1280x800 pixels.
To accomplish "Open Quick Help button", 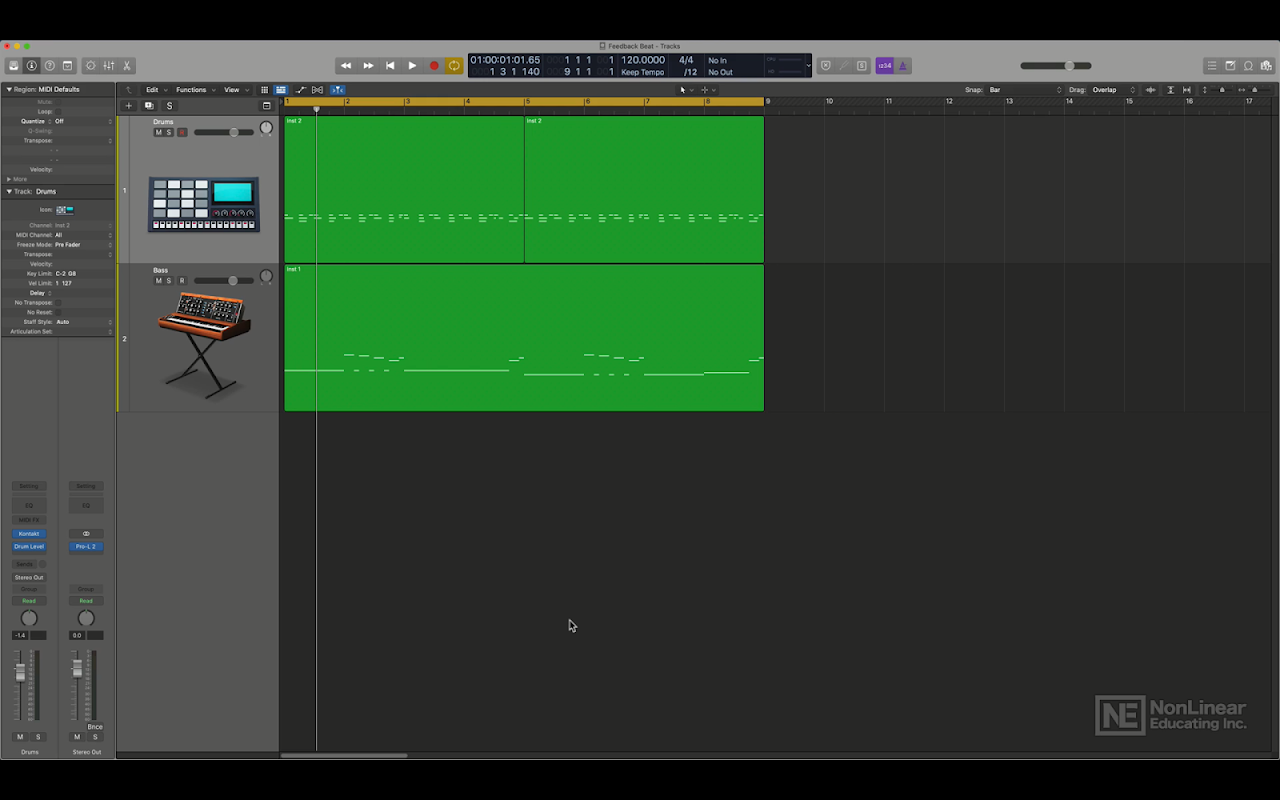I will click(49, 66).
